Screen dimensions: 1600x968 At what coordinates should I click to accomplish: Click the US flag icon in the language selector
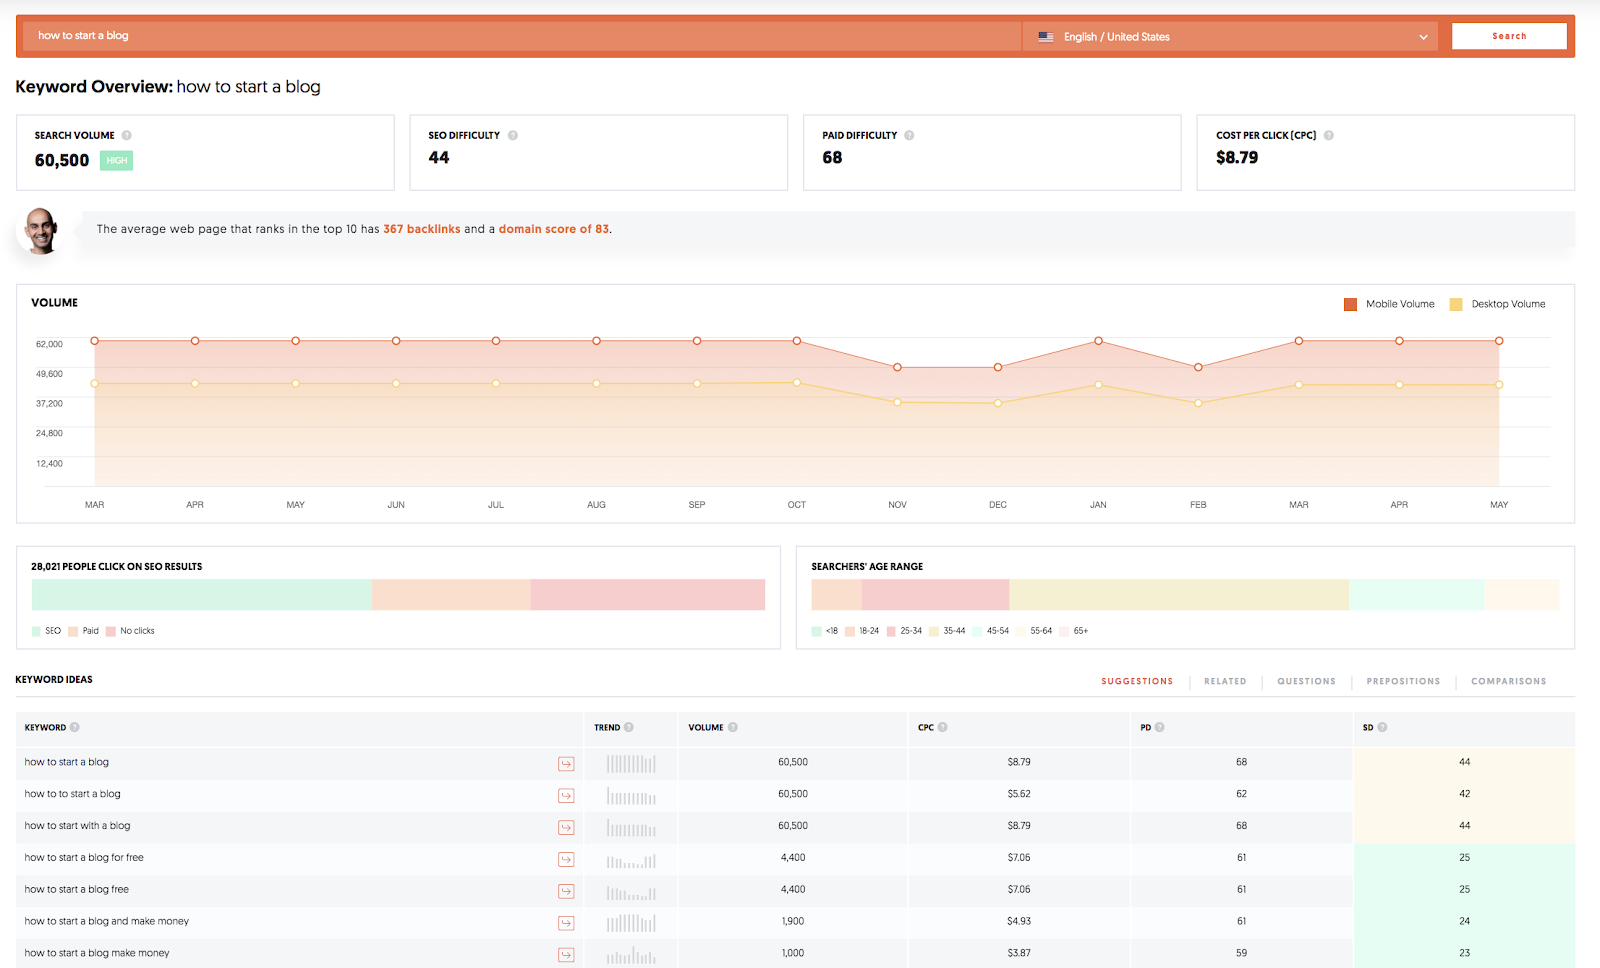point(1046,37)
